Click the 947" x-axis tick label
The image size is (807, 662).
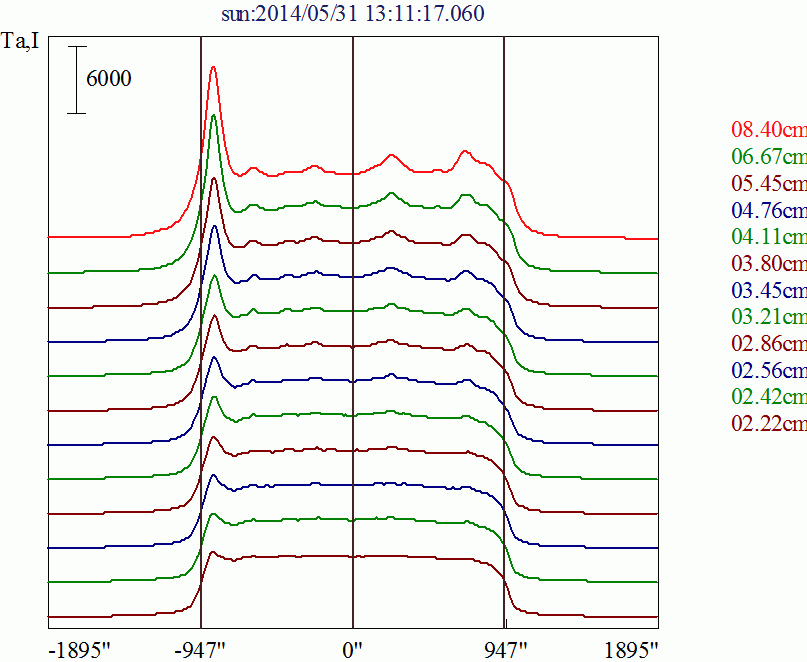click(506, 651)
